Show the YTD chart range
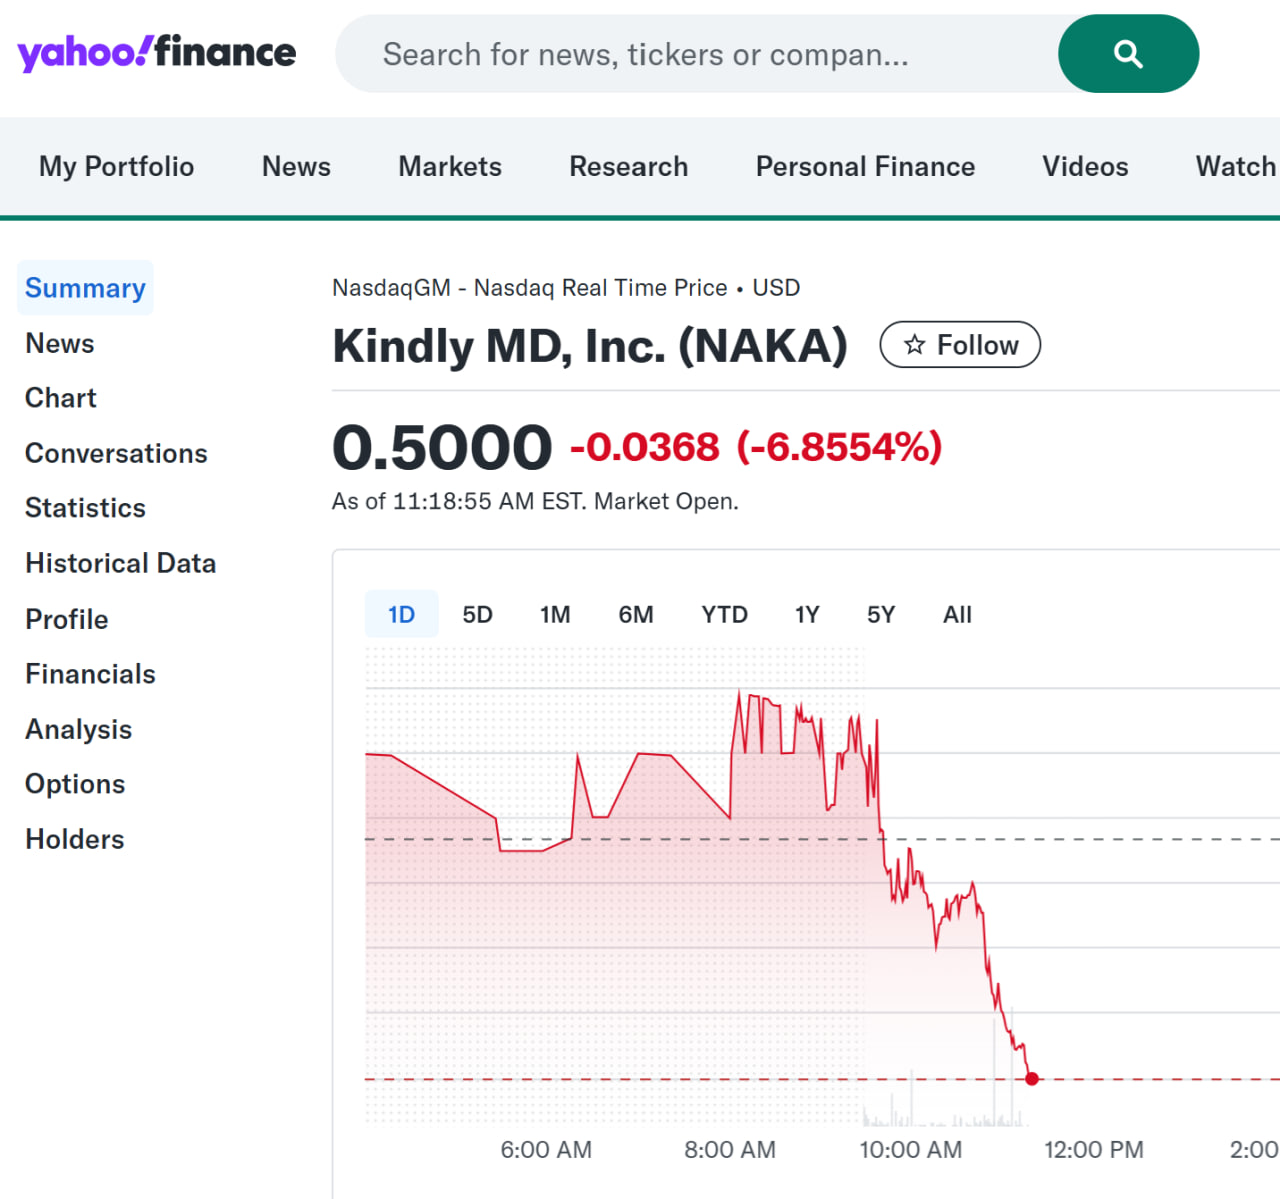The height and width of the screenshot is (1199, 1280). pos(724,614)
